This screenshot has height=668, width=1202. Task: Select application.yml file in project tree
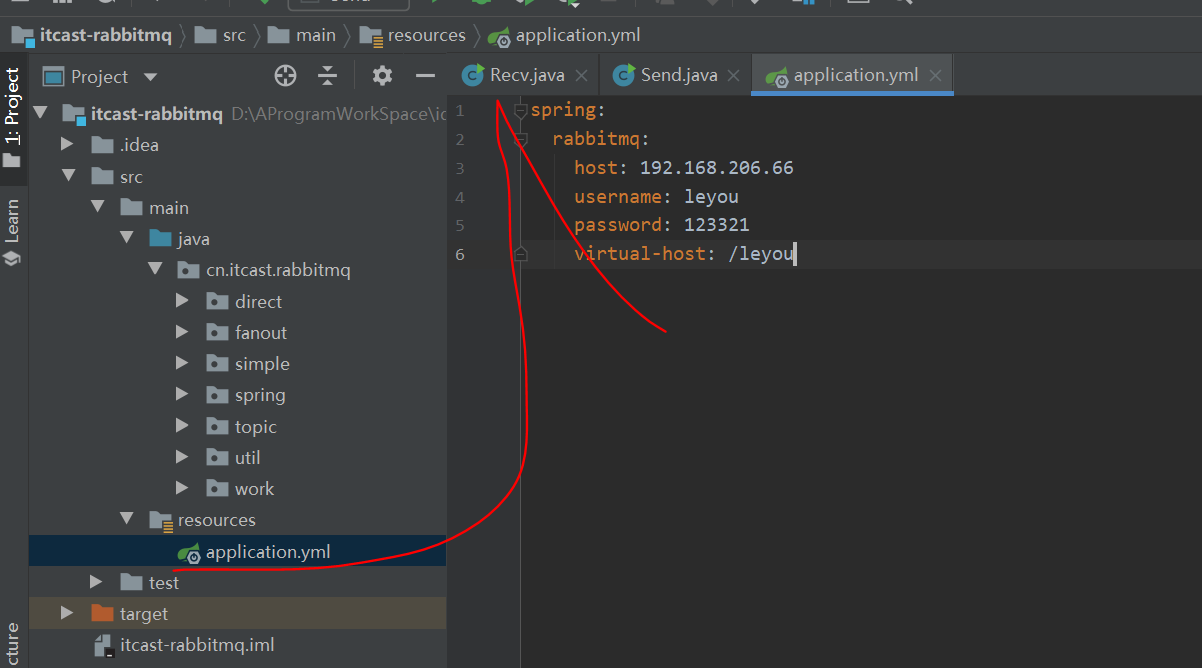[x=268, y=551]
